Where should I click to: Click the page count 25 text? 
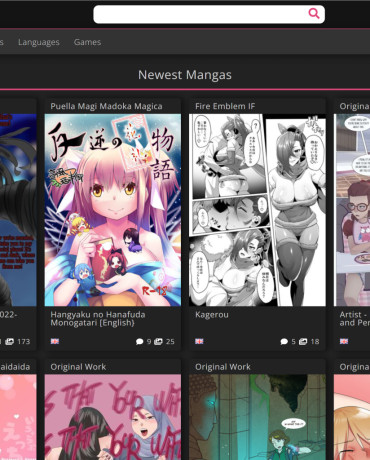pyautogui.click(x=170, y=341)
